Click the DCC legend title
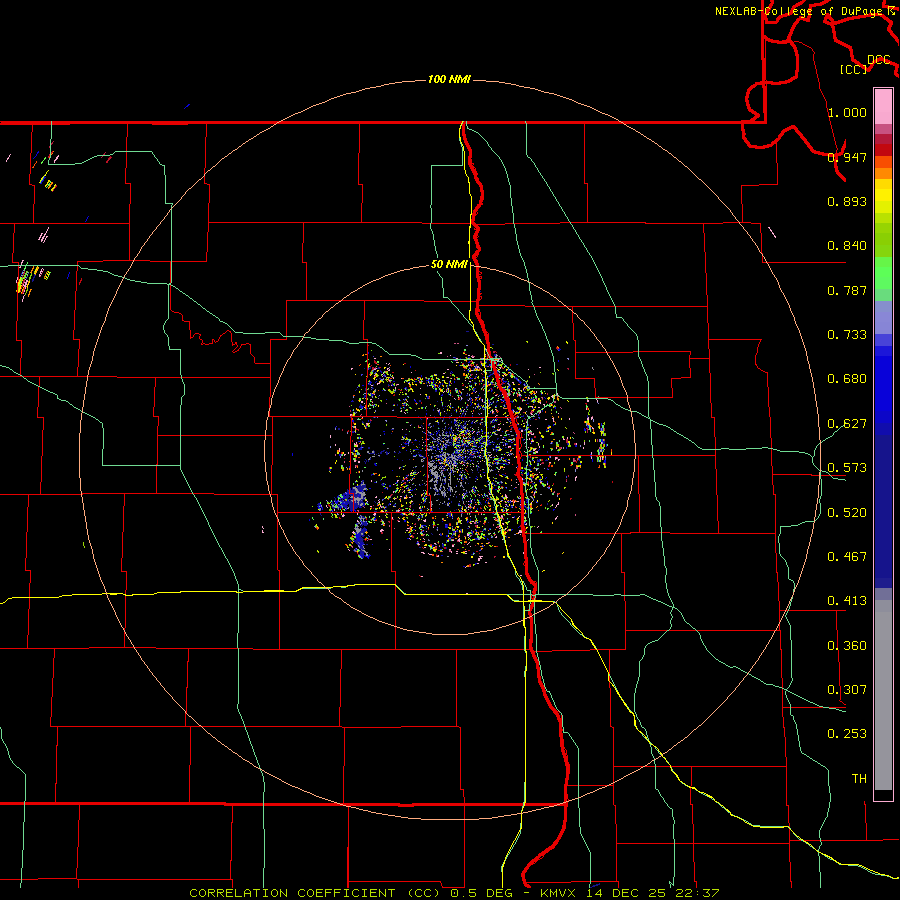This screenshot has width=900, height=900. 878,60
